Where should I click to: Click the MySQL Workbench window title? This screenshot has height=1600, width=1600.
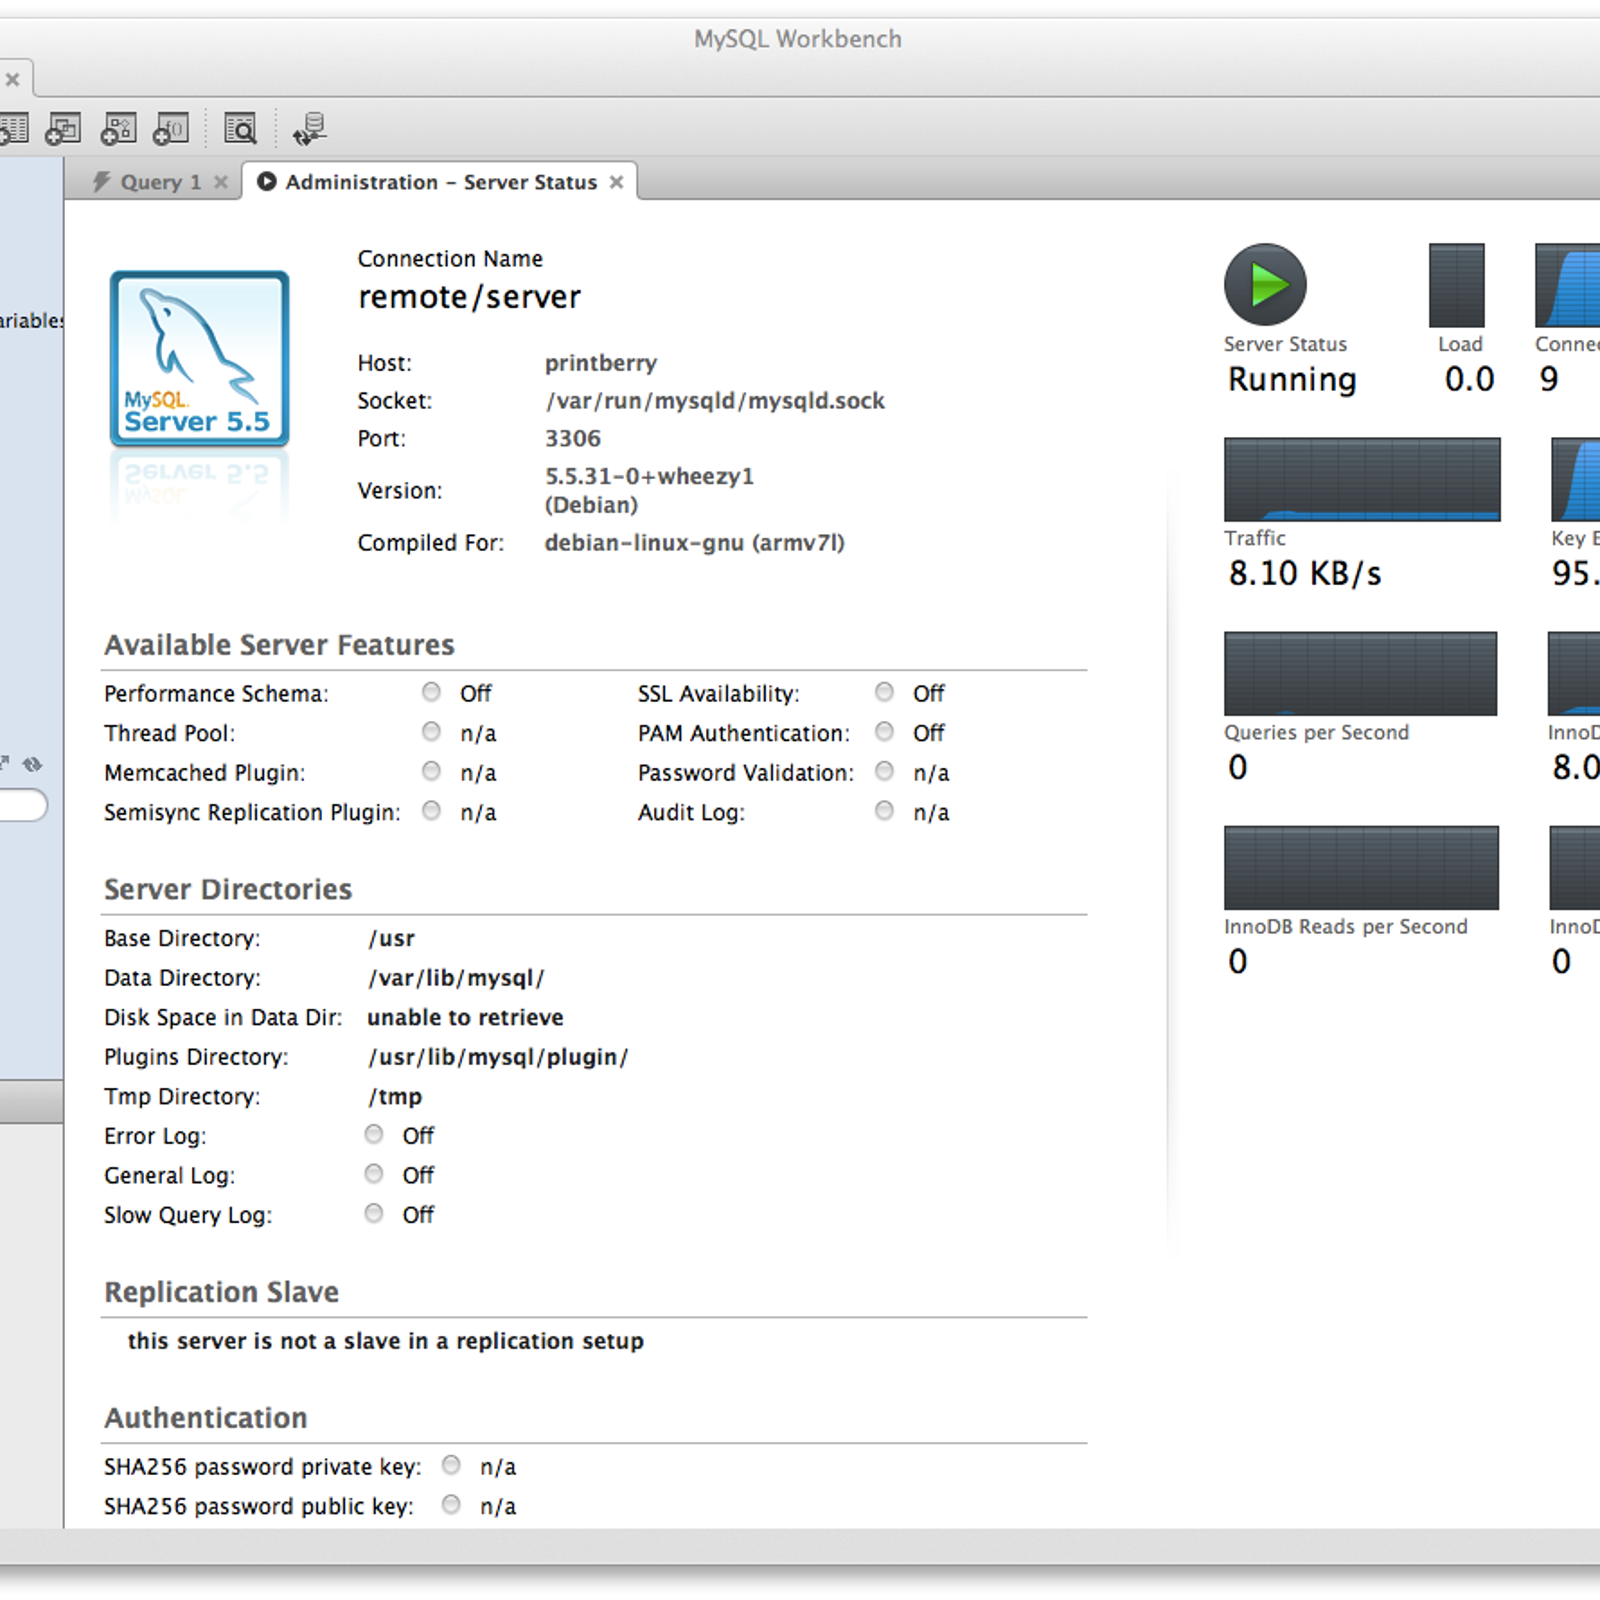click(x=798, y=39)
